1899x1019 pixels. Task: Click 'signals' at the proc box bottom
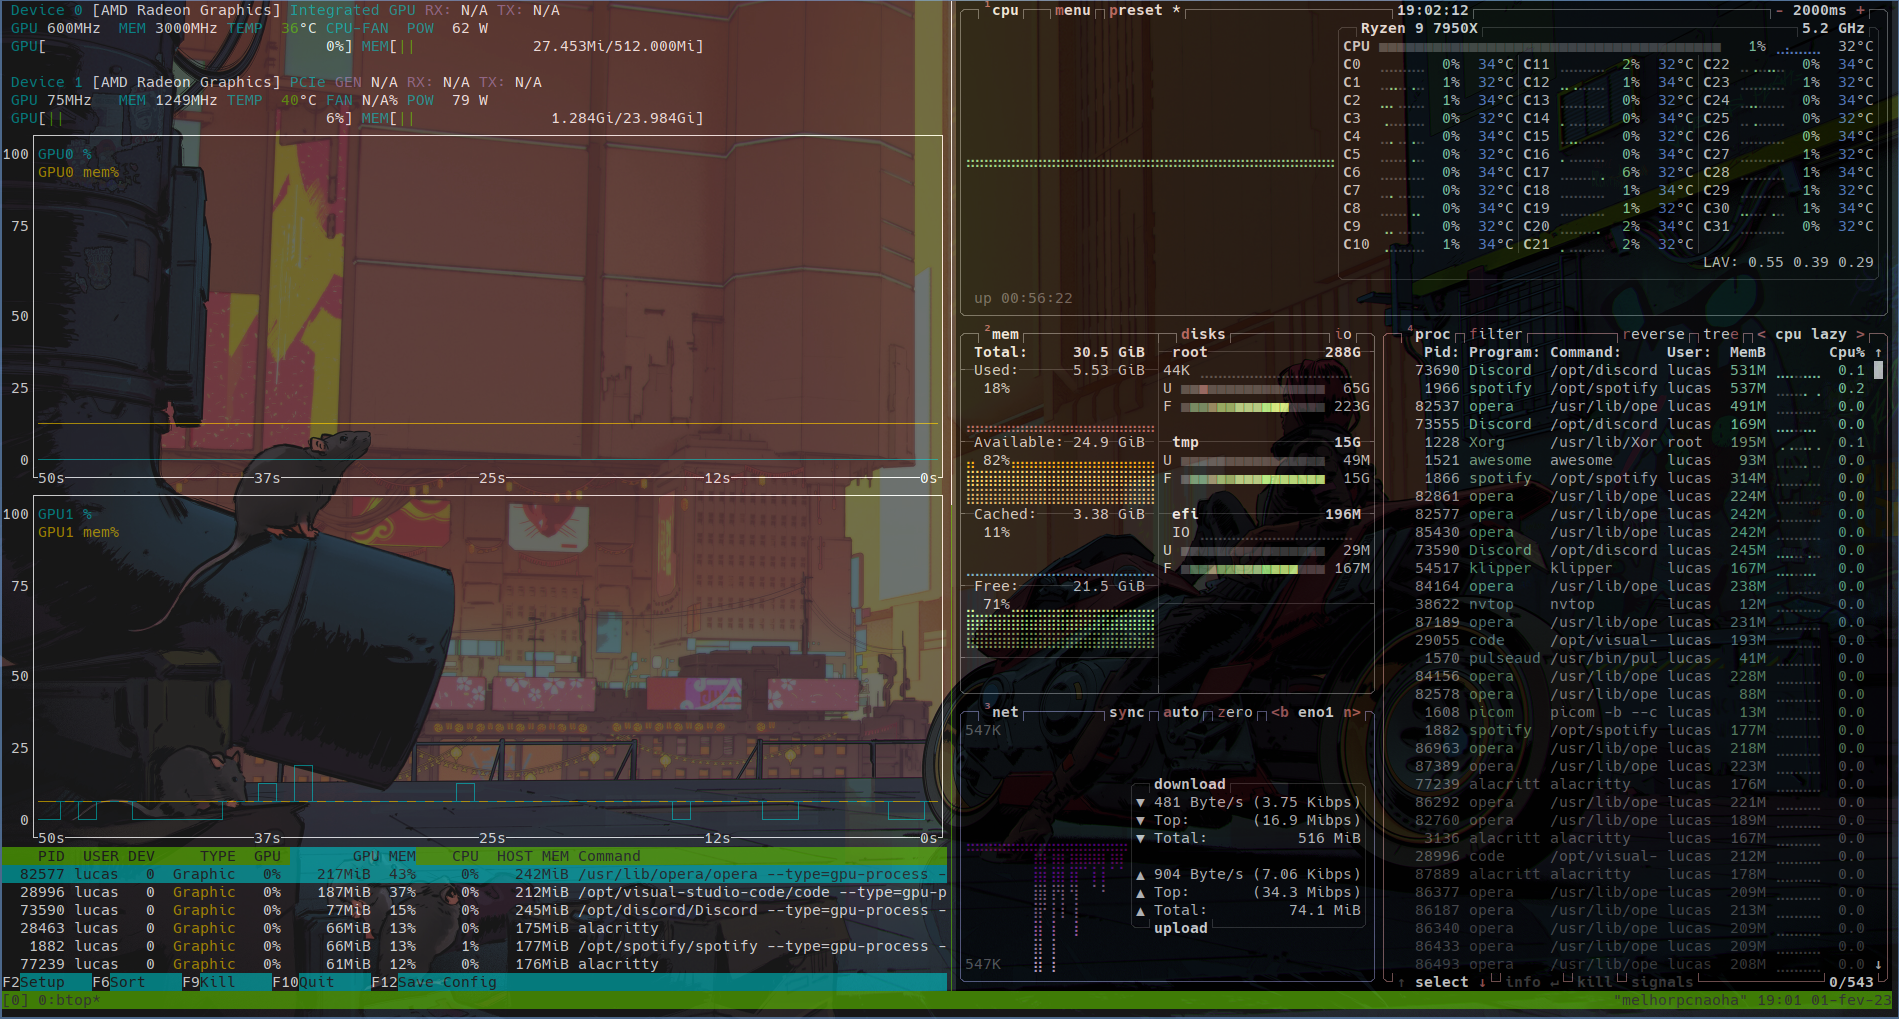[1662, 982]
